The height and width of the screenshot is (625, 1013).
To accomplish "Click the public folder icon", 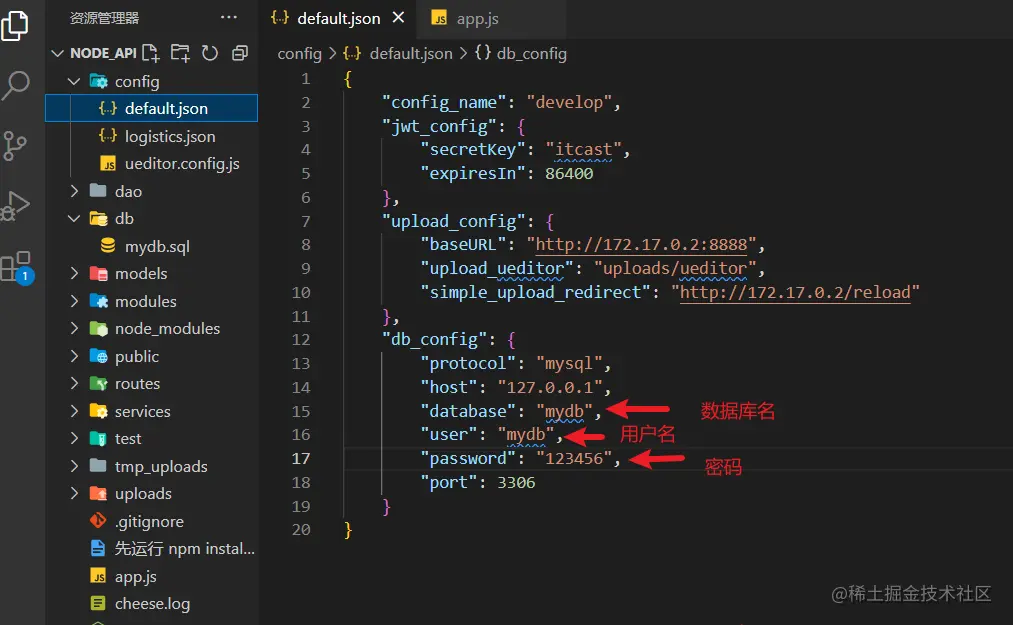I will [x=98, y=356].
